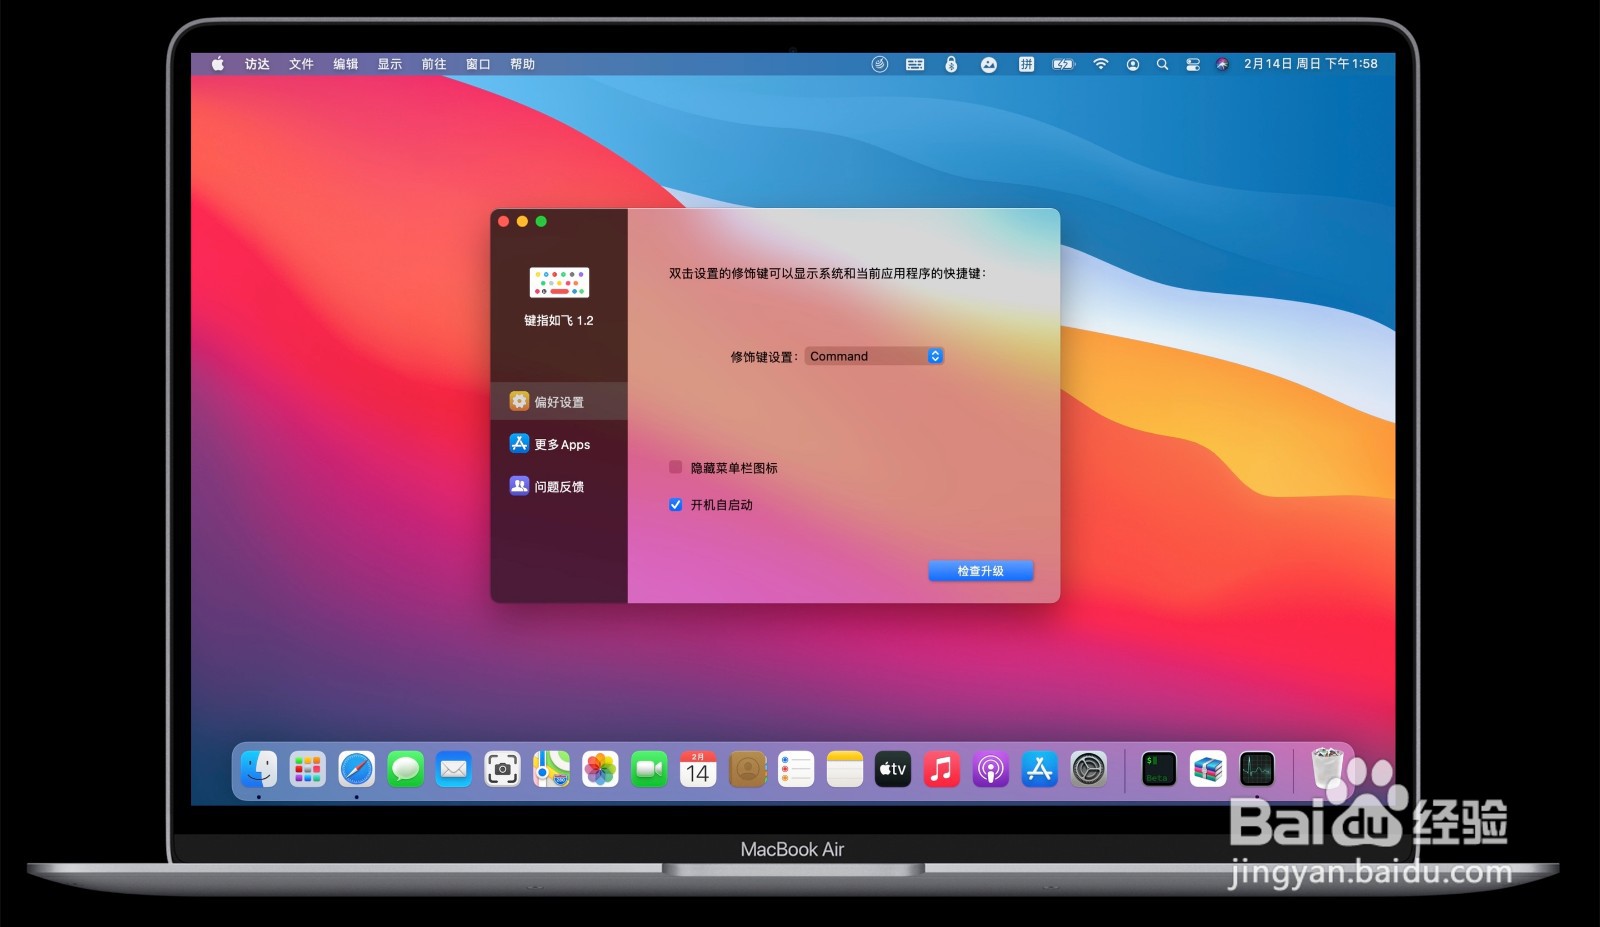Screen dimensions: 1600x927
Task: Open Reminders from the Dock
Action: tap(796, 769)
